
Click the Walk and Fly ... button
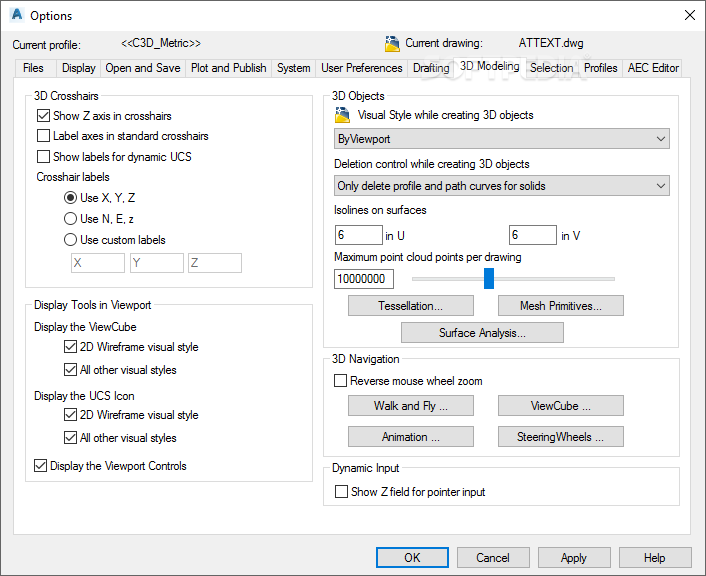click(411, 406)
